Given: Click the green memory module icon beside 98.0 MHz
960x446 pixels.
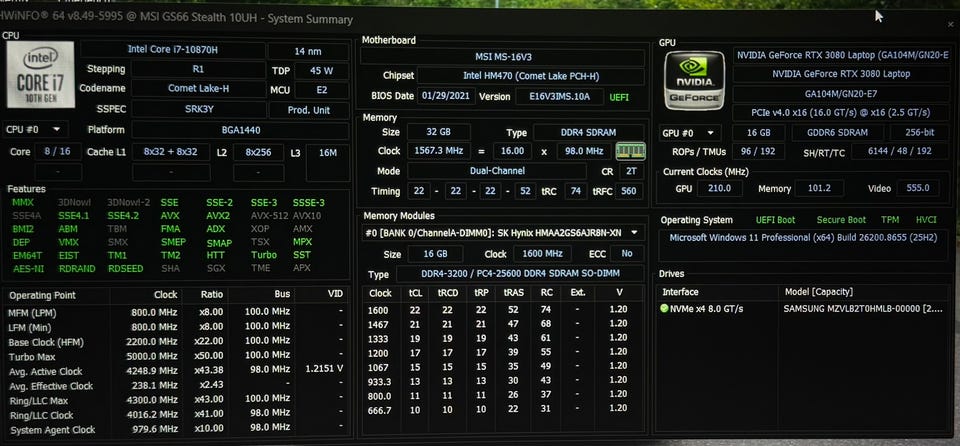Looking at the screenshot, I should coord(630,151).
